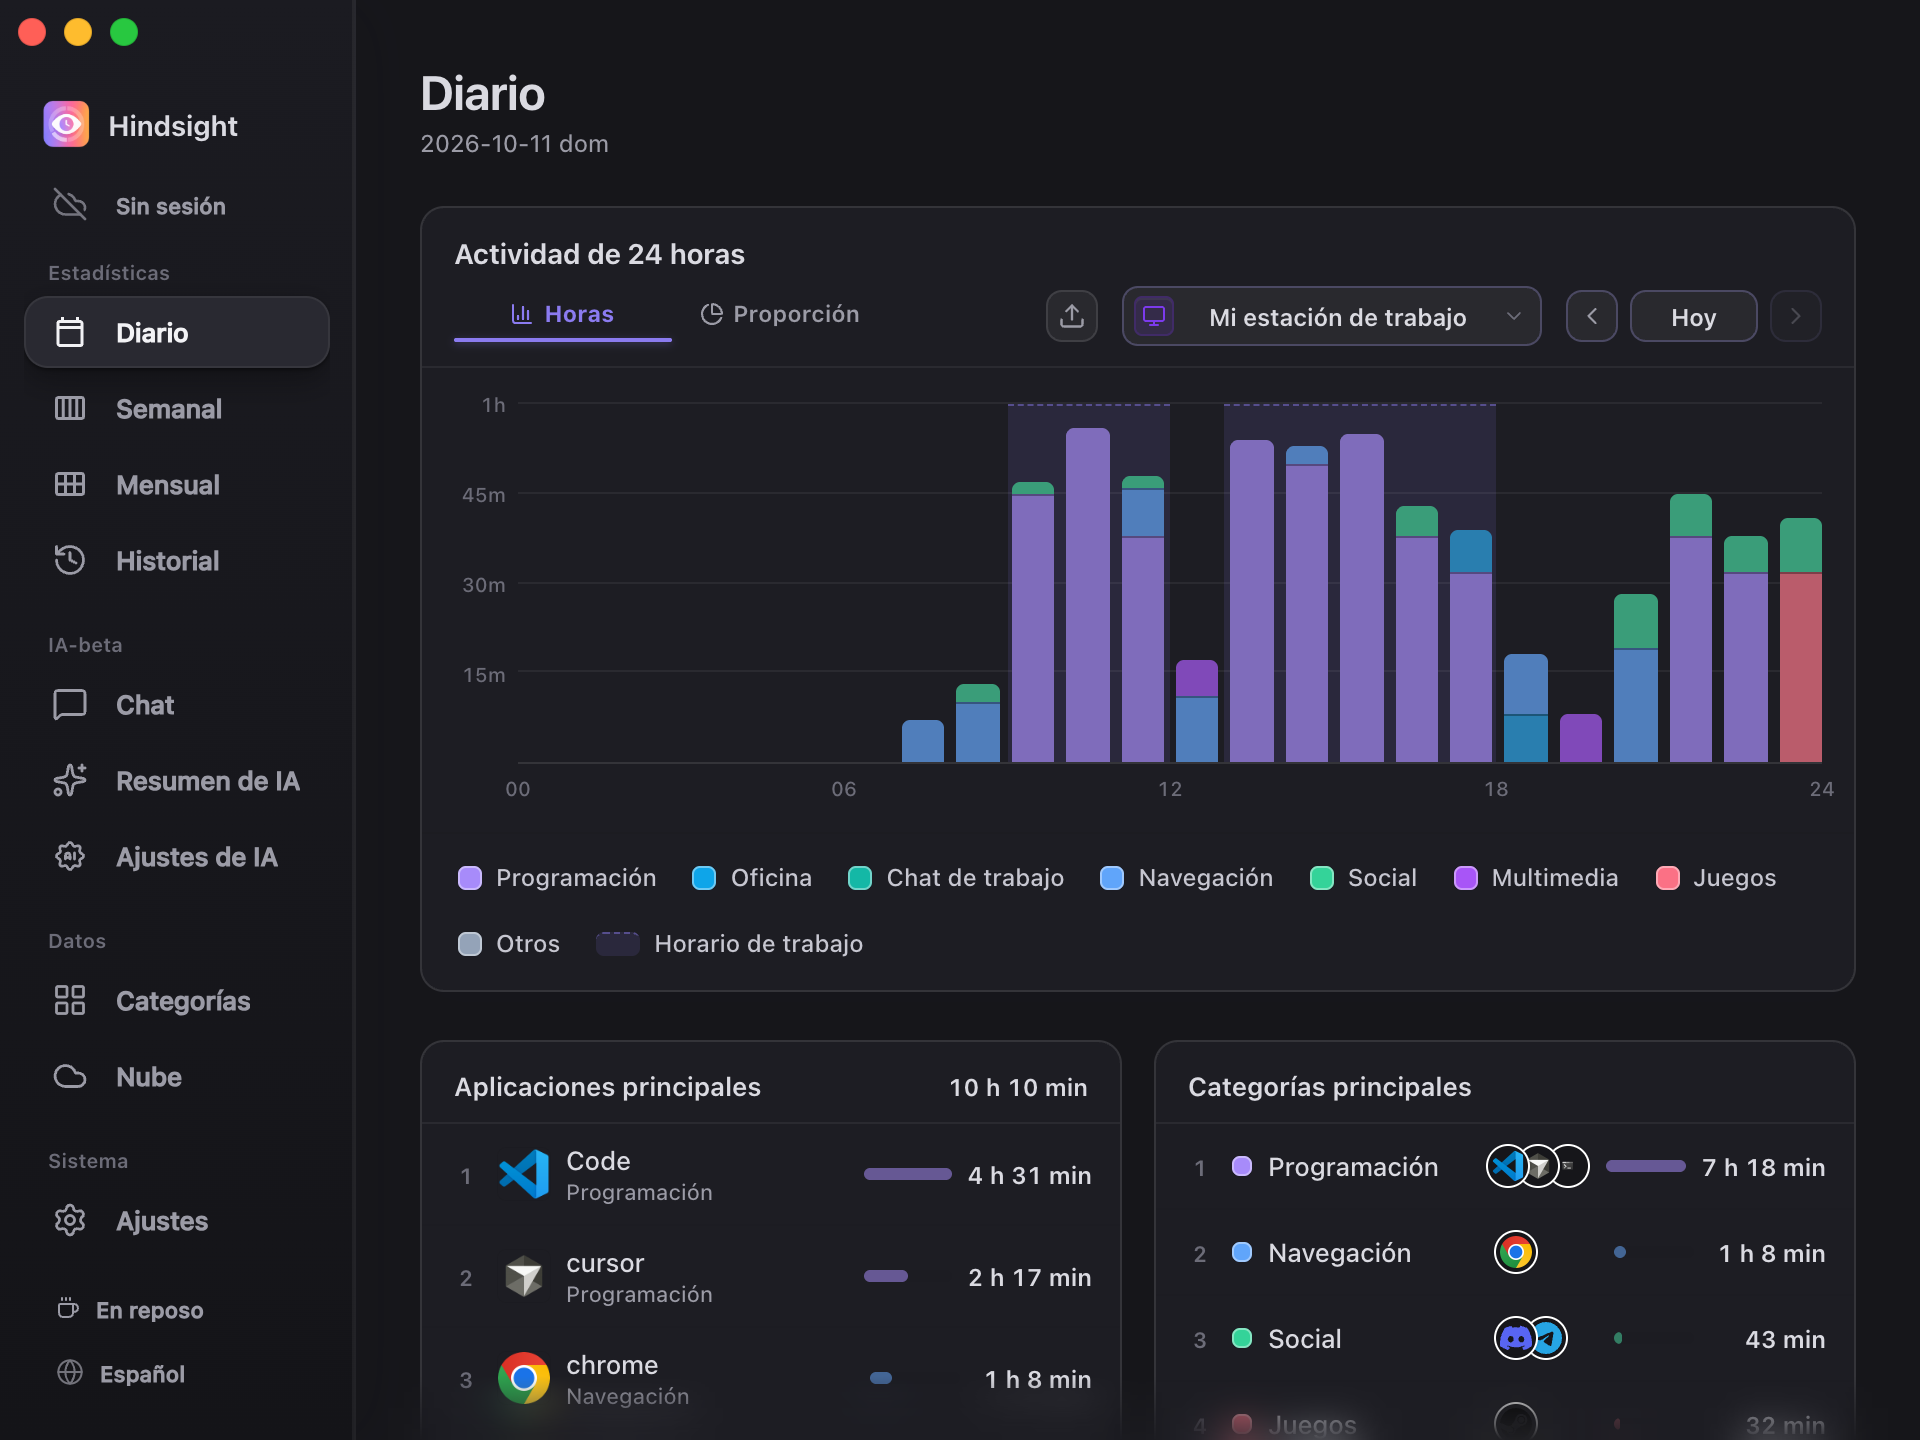
Task: Open the Español language selector
Action: point(121,1373)
